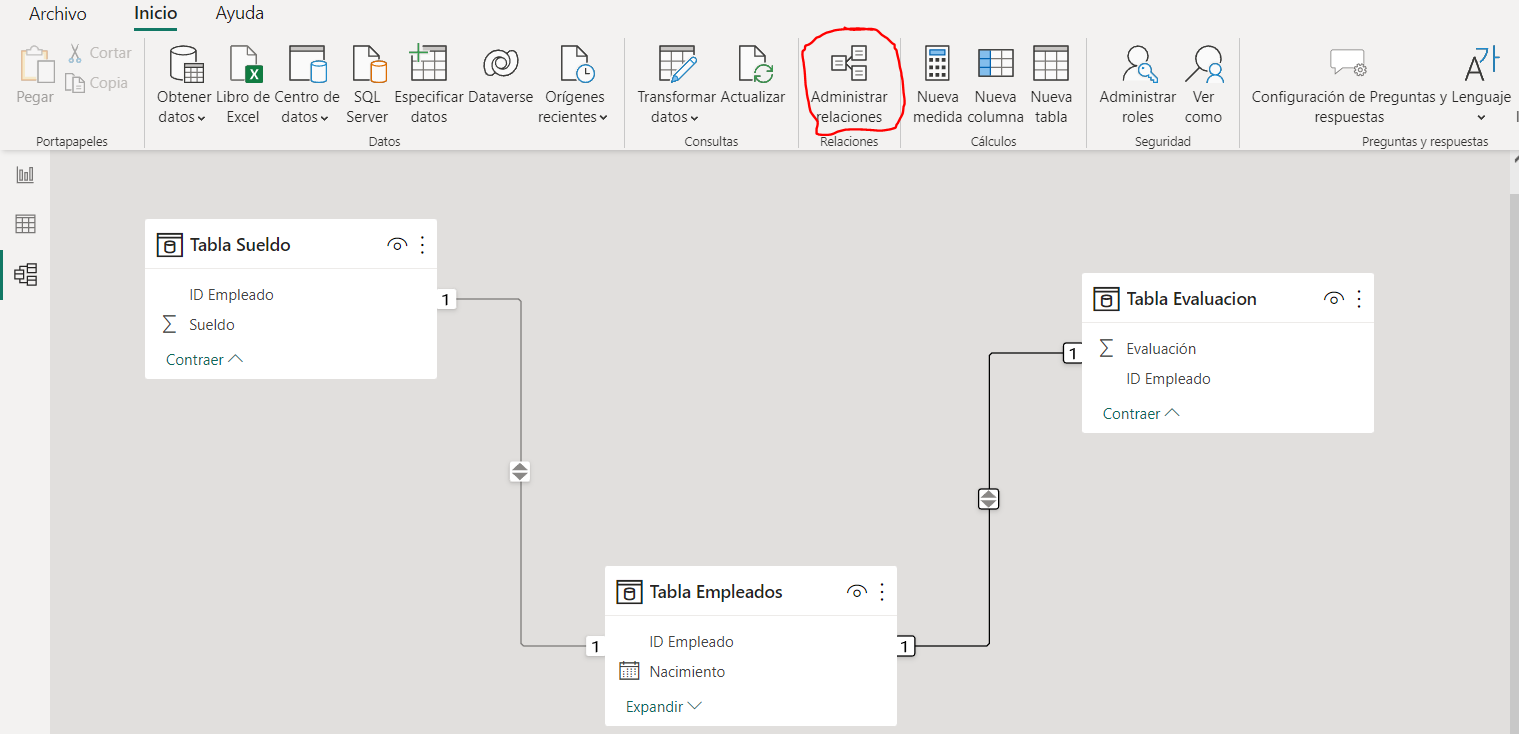Click the Lenguaje icon

(1481, 64)
